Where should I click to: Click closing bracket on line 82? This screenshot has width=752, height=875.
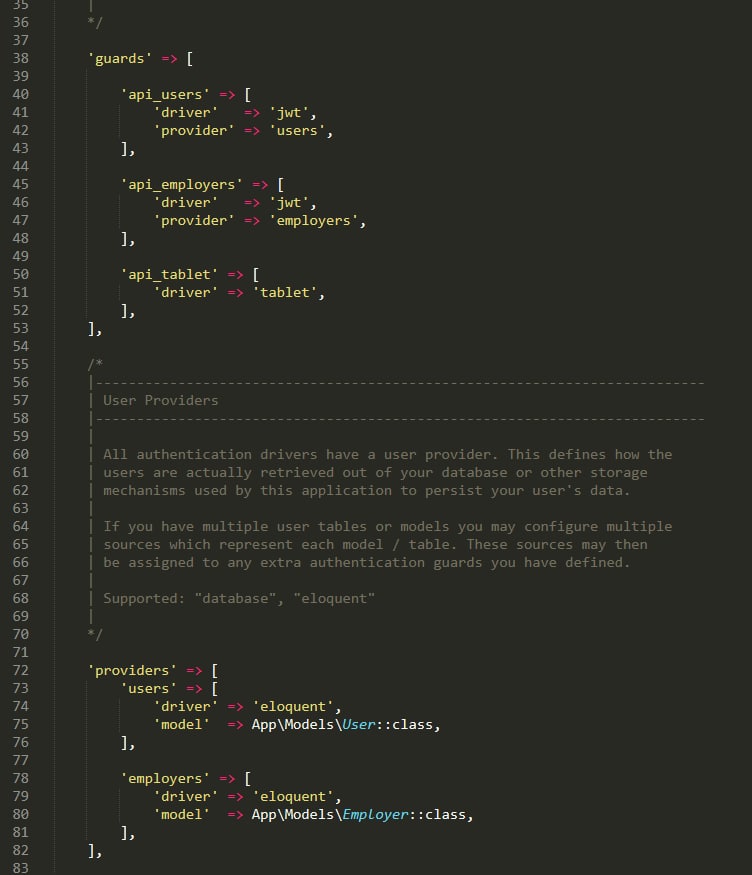pyautogui.click(x=95, y=850)
